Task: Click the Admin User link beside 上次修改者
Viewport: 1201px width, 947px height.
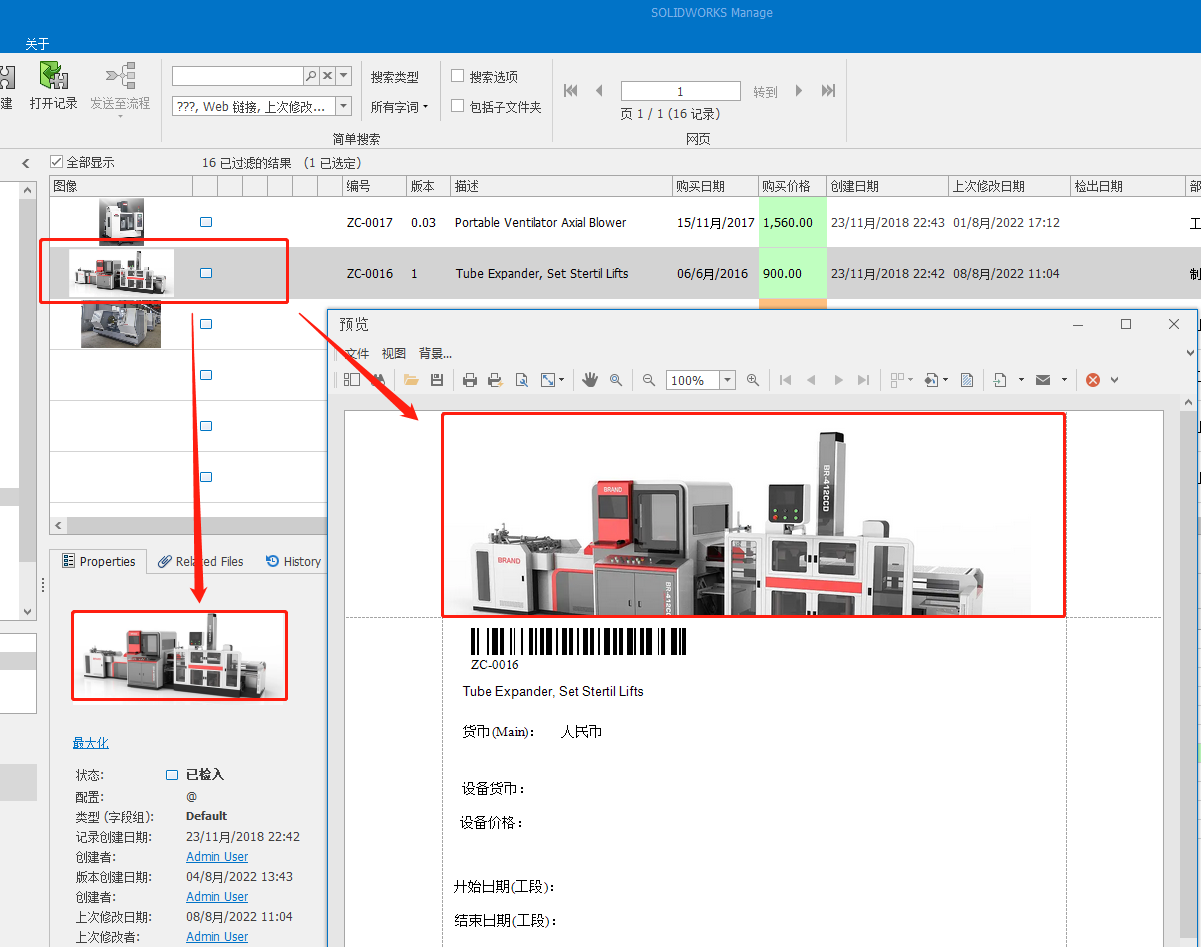Action: click(217, 937)
